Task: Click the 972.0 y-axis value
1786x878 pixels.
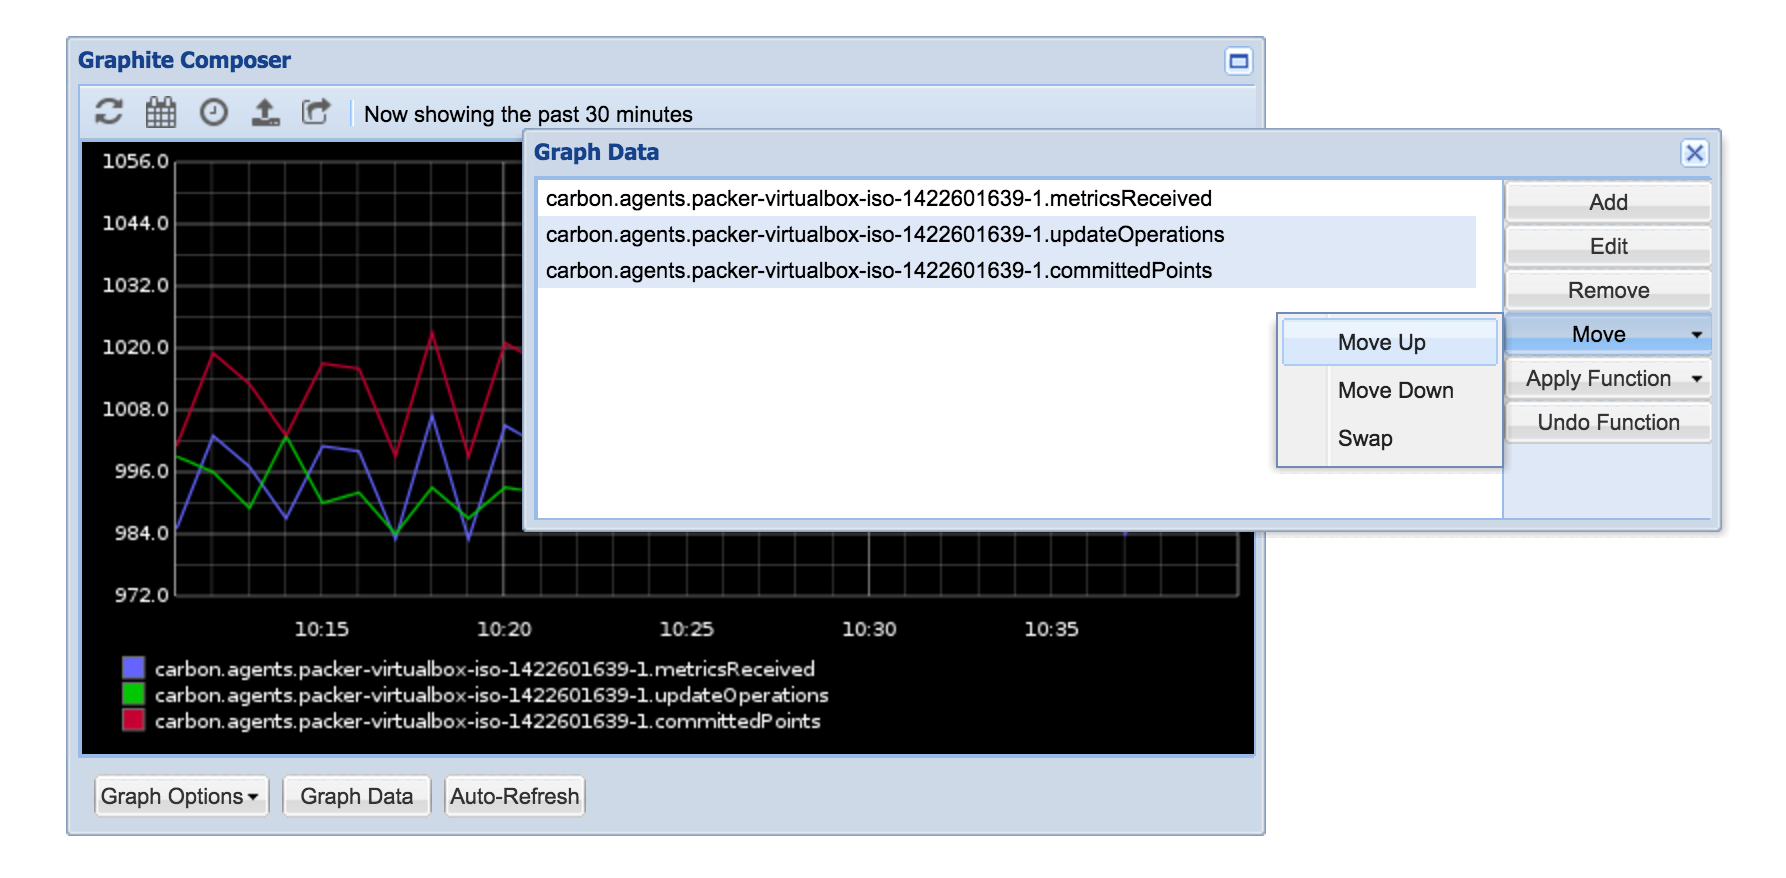Action: coord(142,595)
